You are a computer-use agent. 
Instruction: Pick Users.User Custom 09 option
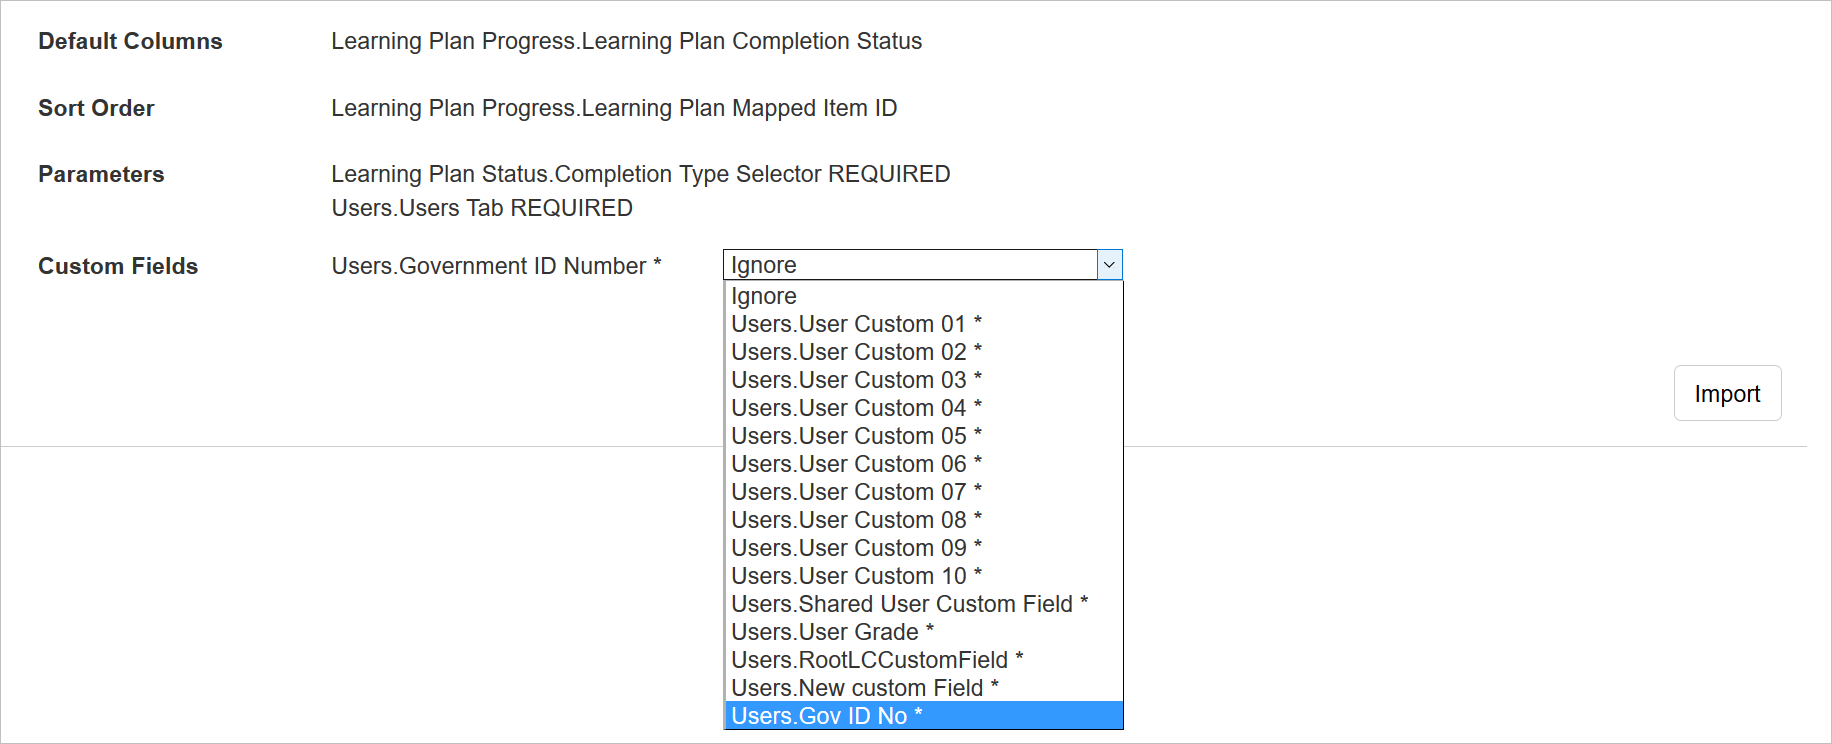(x=856, y=548)
